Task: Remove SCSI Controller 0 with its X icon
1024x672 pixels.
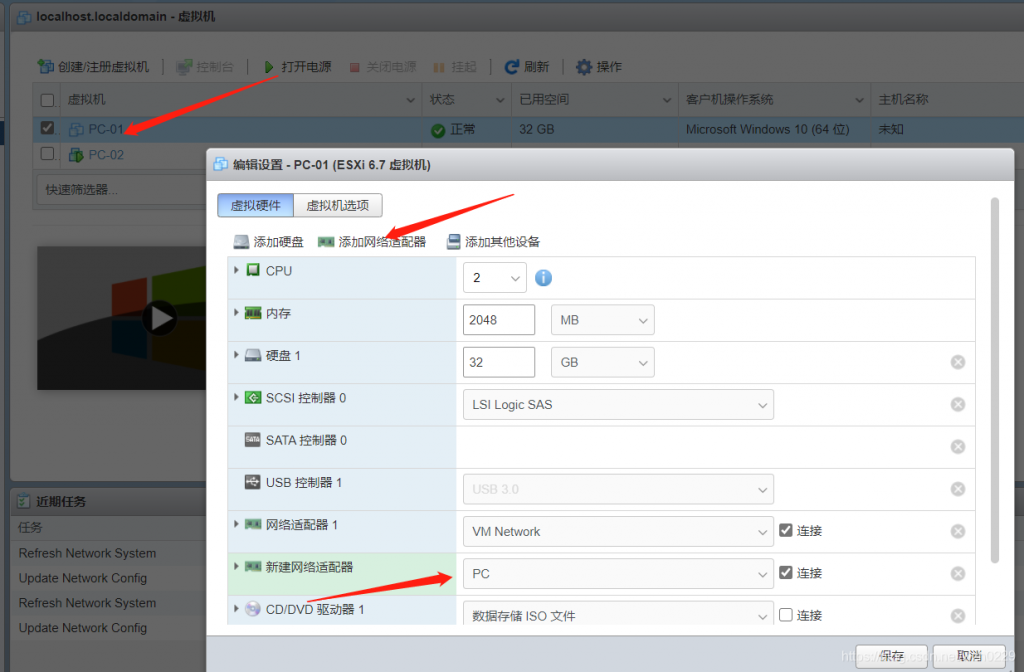Action: (958, 405)
